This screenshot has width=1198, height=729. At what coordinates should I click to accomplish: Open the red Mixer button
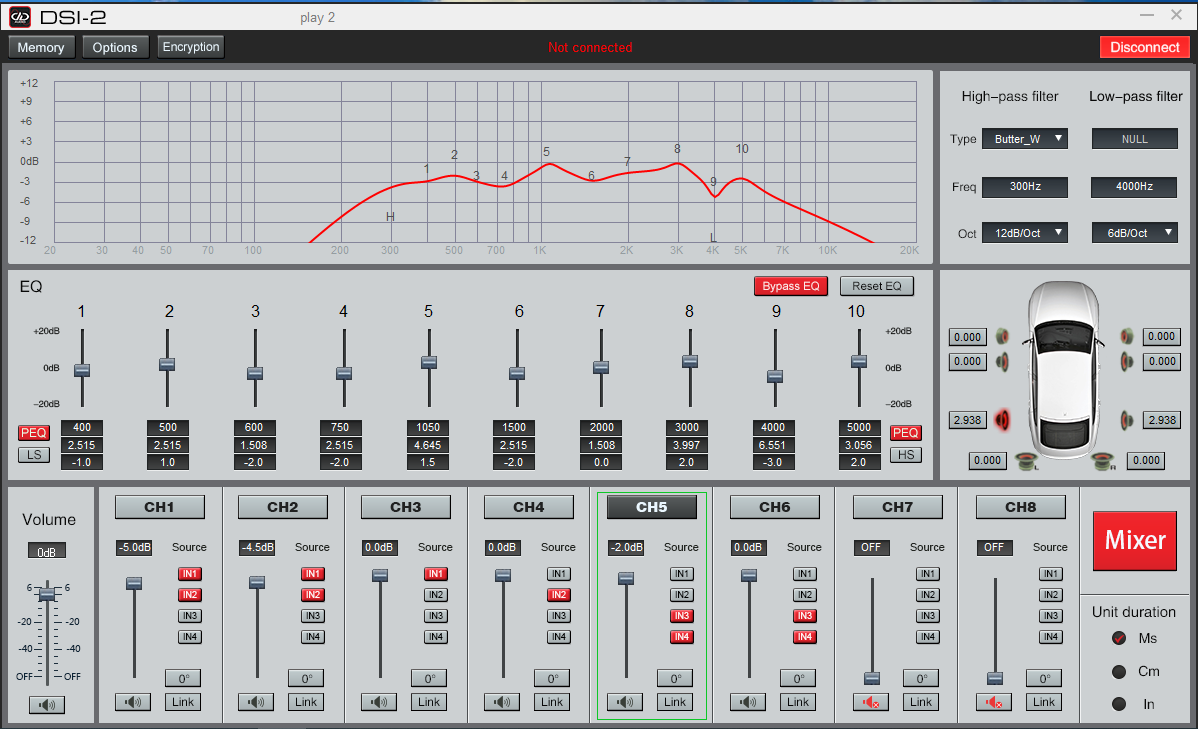(x=1134, y=540)
